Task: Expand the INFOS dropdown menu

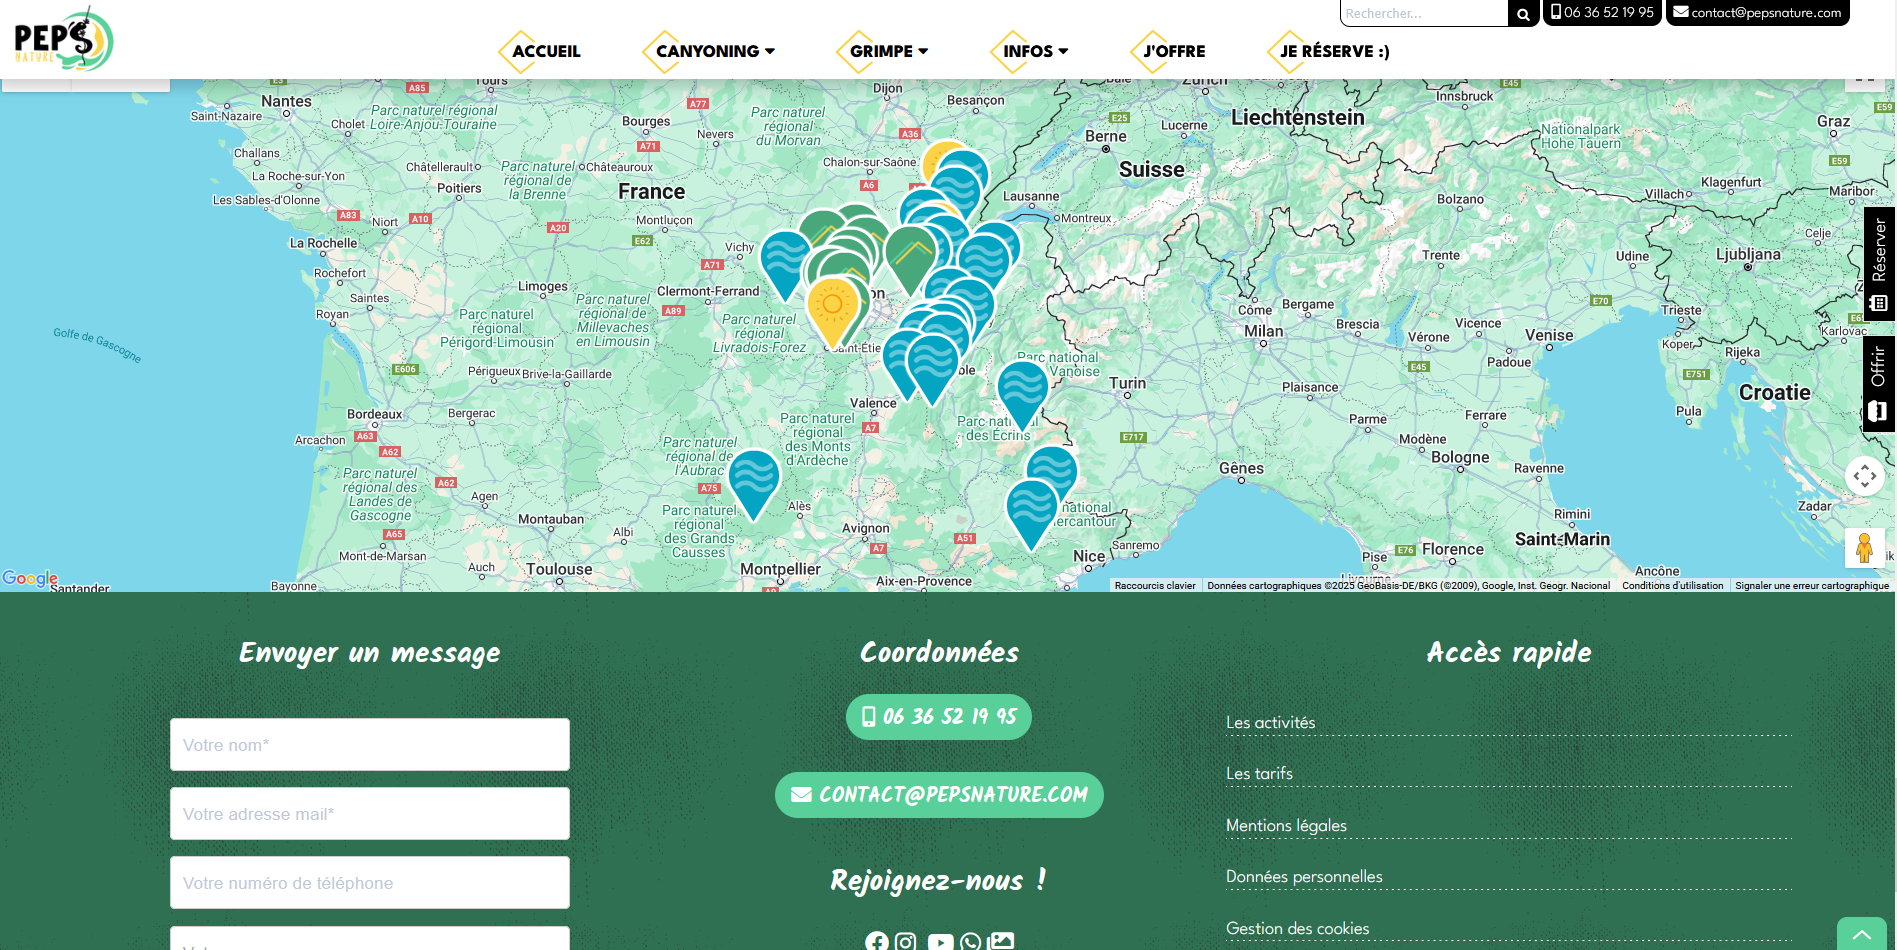Action: click(1035, 51)
